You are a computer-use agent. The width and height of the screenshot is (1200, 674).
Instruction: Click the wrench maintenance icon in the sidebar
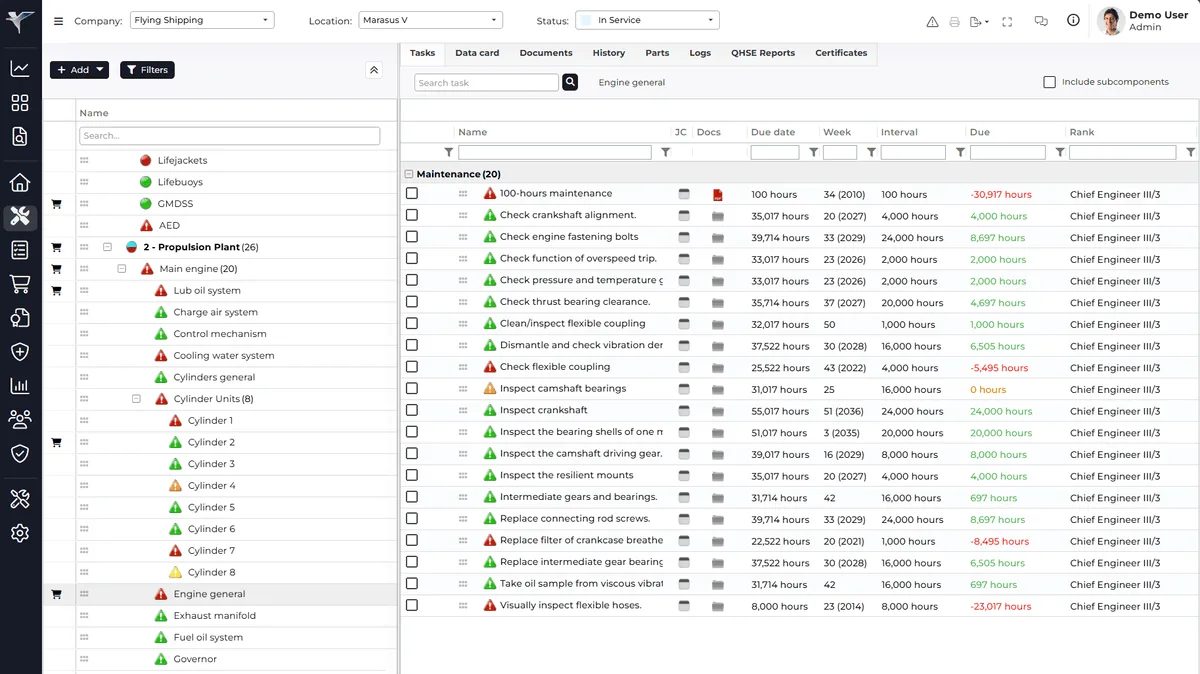[x=20, y=216]
